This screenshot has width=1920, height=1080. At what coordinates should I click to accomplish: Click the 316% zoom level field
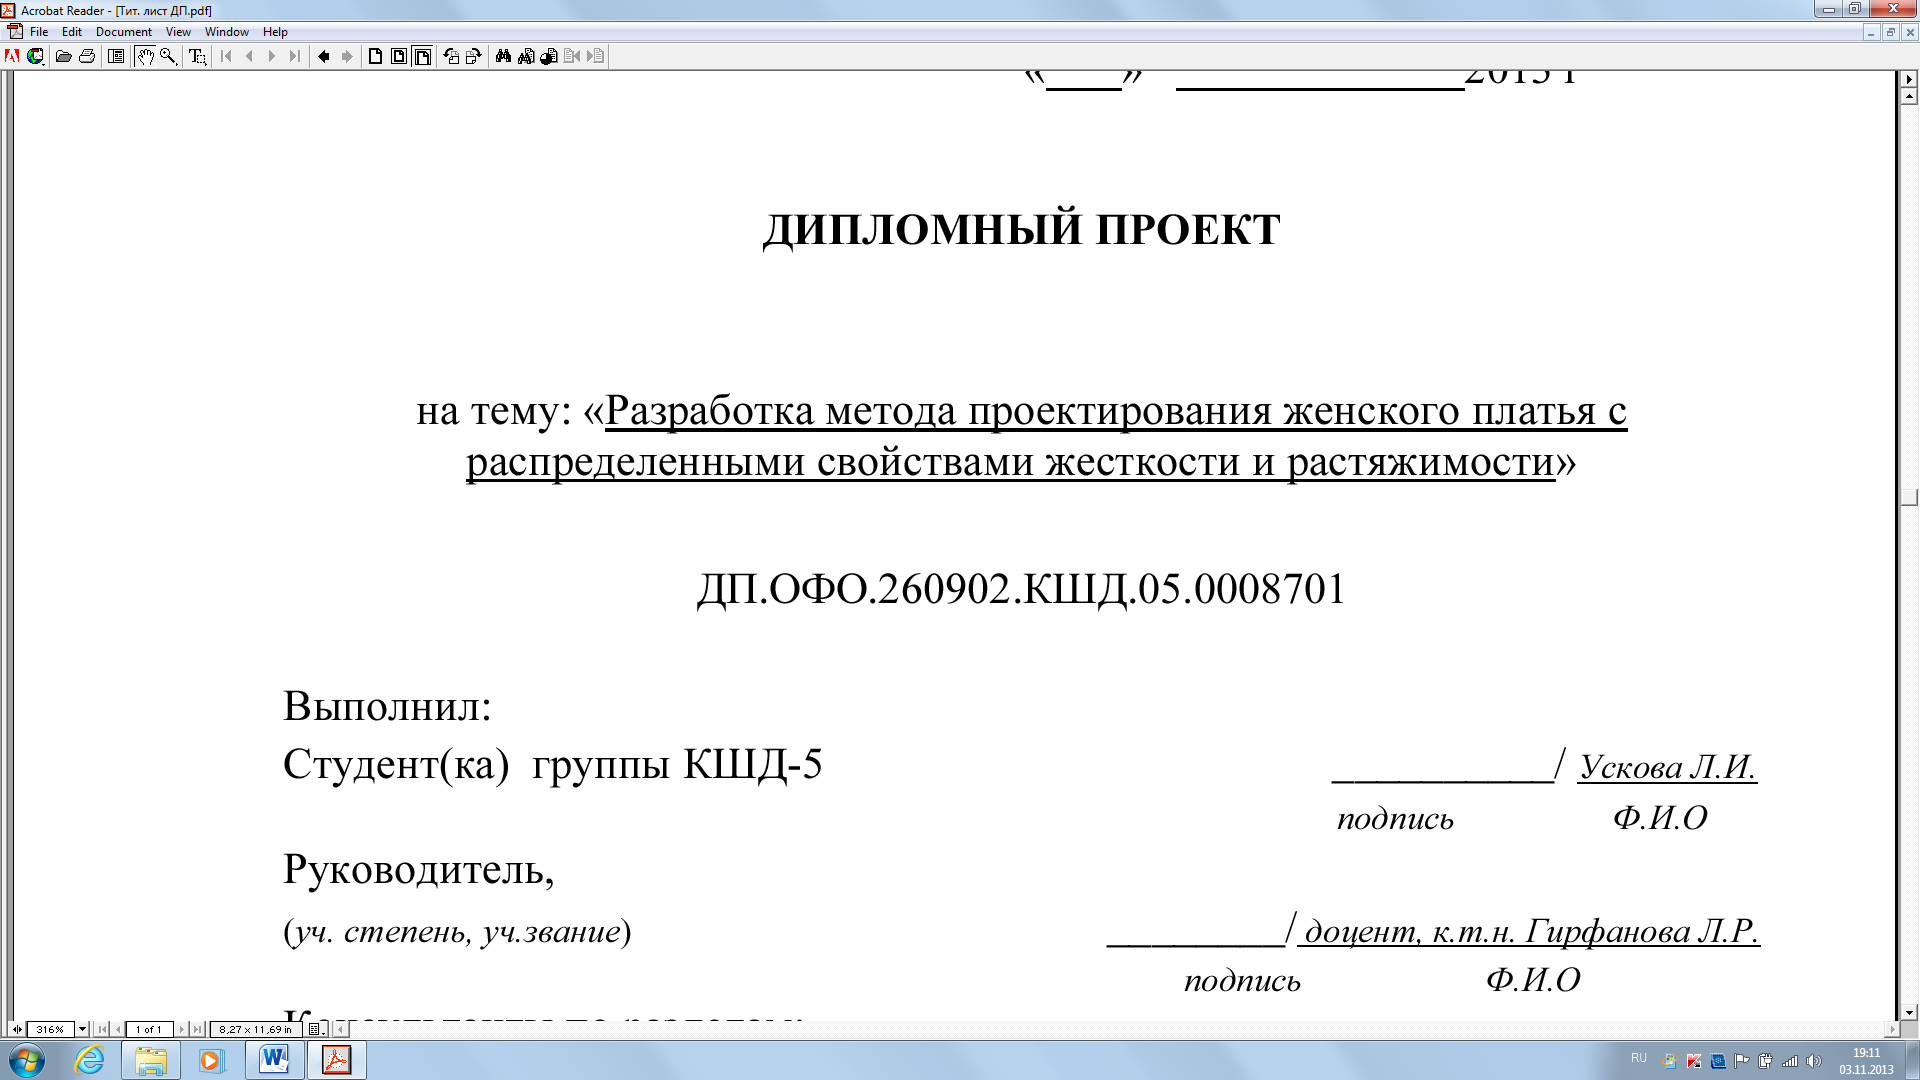pos(50,1029)
